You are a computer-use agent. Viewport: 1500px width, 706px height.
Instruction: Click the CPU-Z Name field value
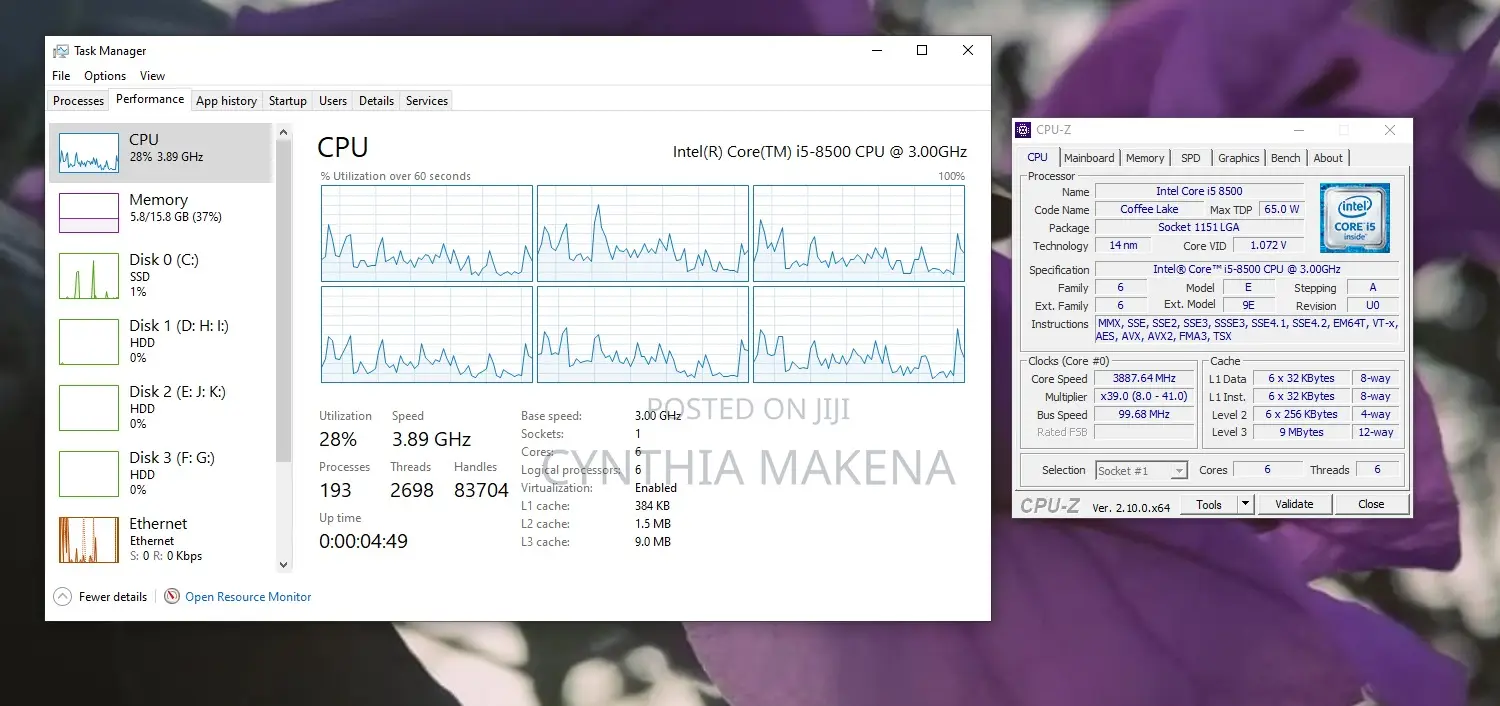(x=1199, y=191)
